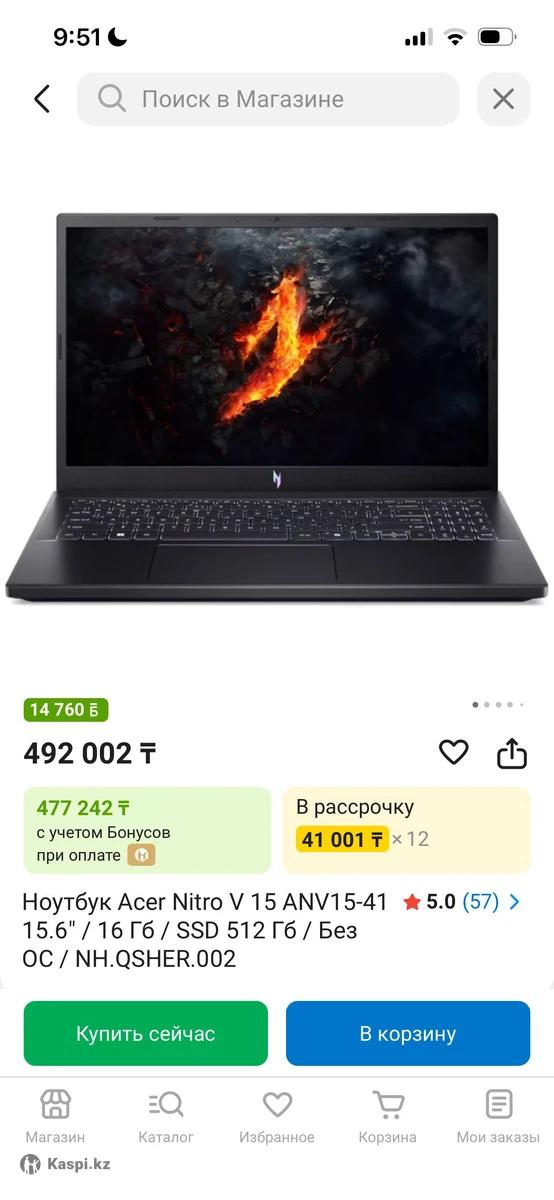Open the Acer Nitro laptop product image
The height and width of the screenshot is (1200, 554).
click(x=277, y=407)
